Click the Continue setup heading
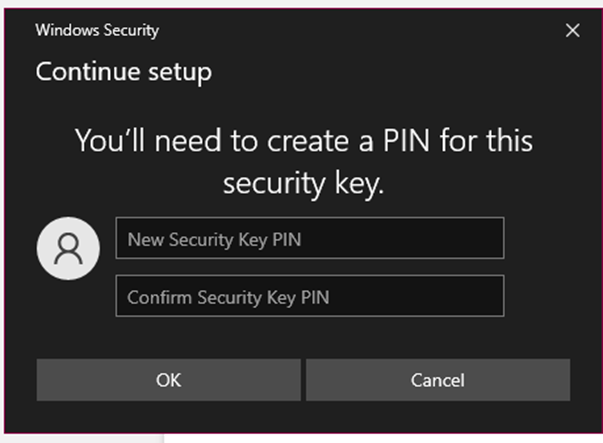 pyautogui.click(x=124, y=72)
